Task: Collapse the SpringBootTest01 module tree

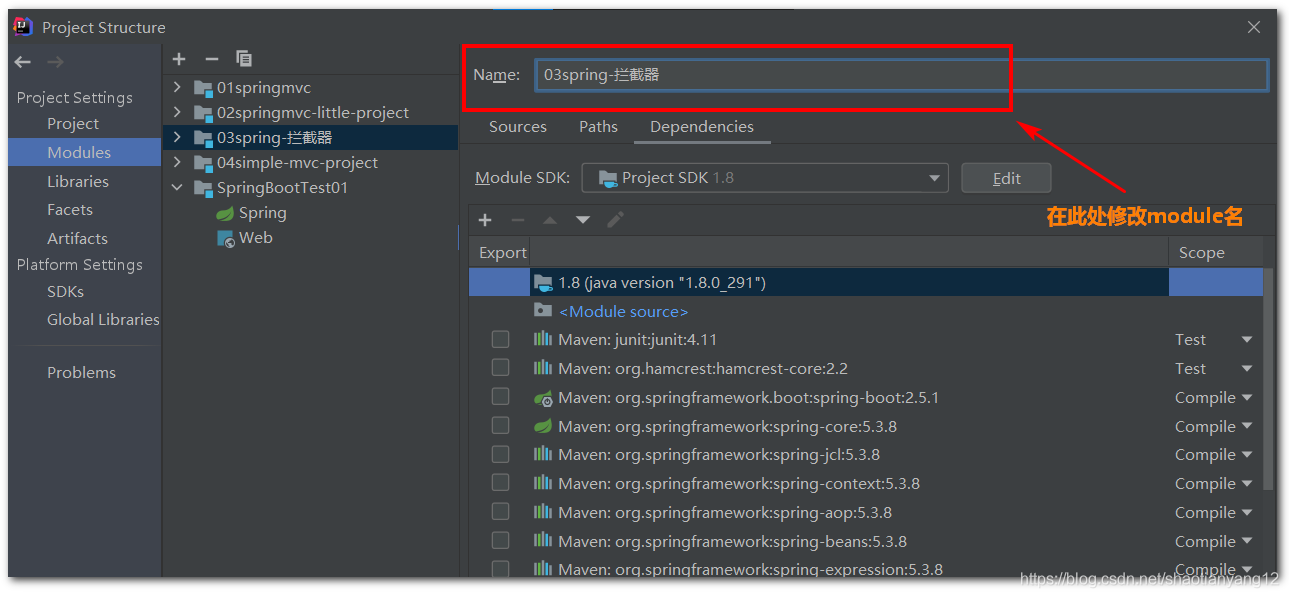Action: (x=177, y=187)
